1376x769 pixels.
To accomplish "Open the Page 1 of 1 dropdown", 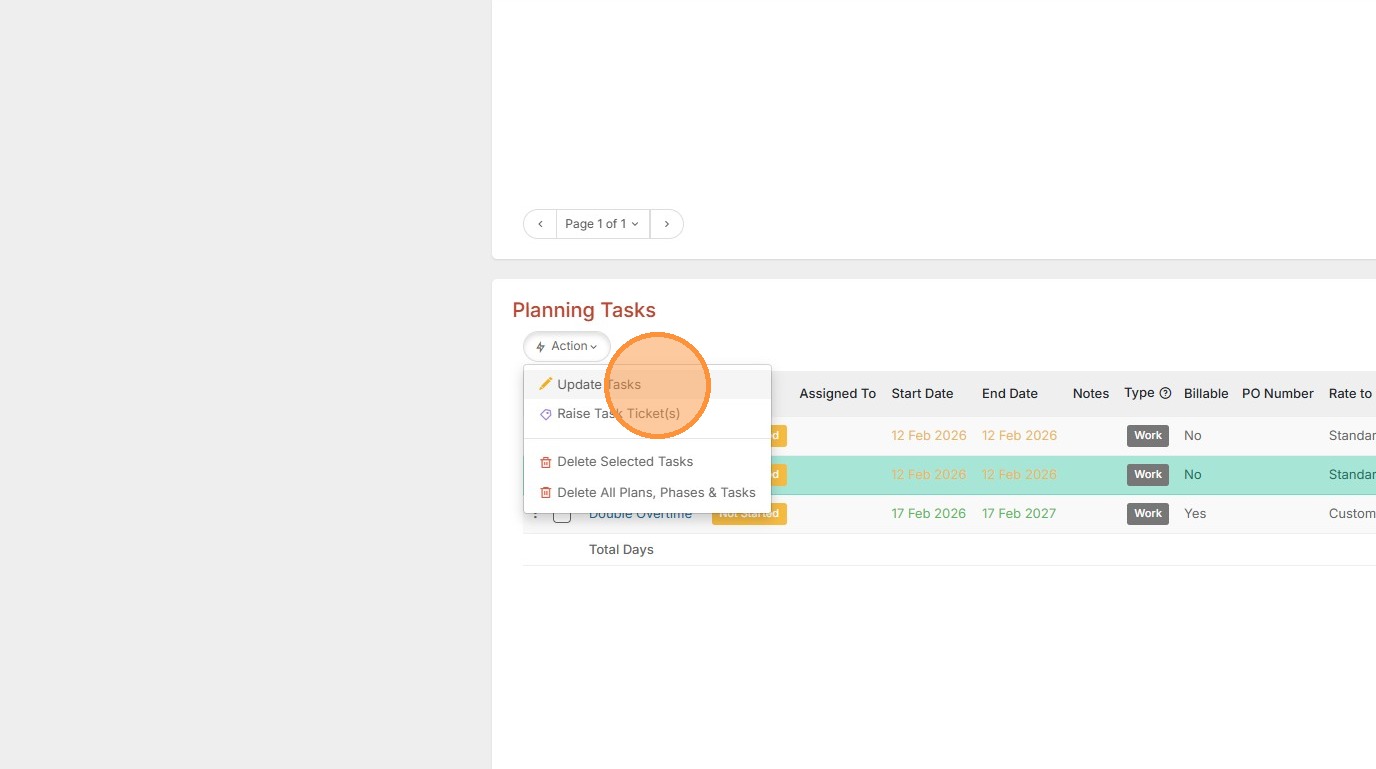I will [602, 224].
